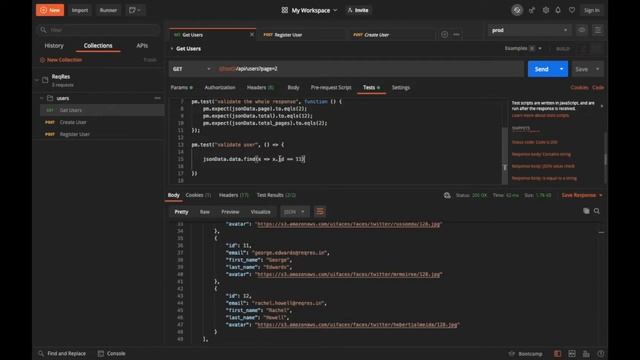The width and height of the screenshot is (640, 360).
Task: Open the Headers request tab
Action: pos(260,88)
